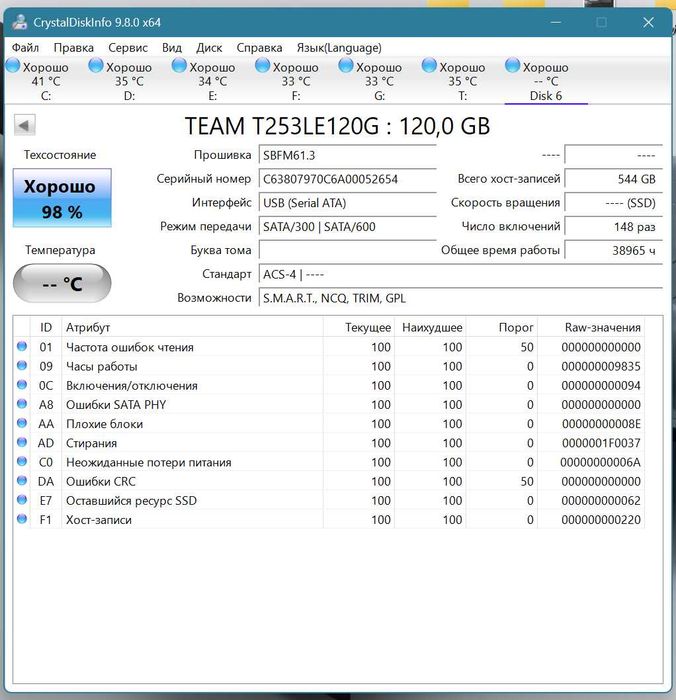Click the empty Буква тома field
Viewport: 676px width, 700px height.
pos(348,250)
